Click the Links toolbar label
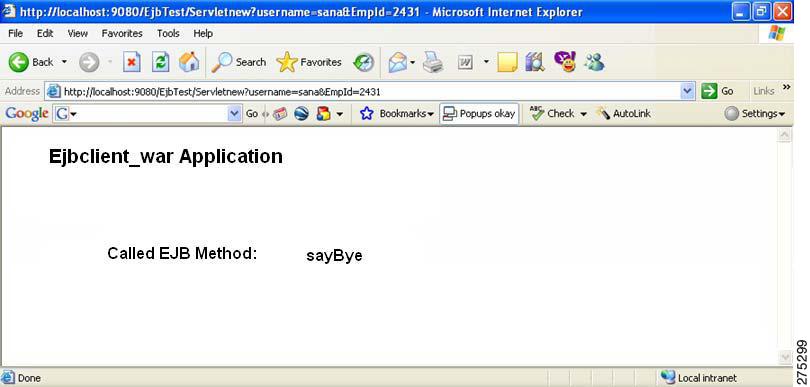This screenshot has width=810, height=387. pyautogui.click(x=764, y=91)
